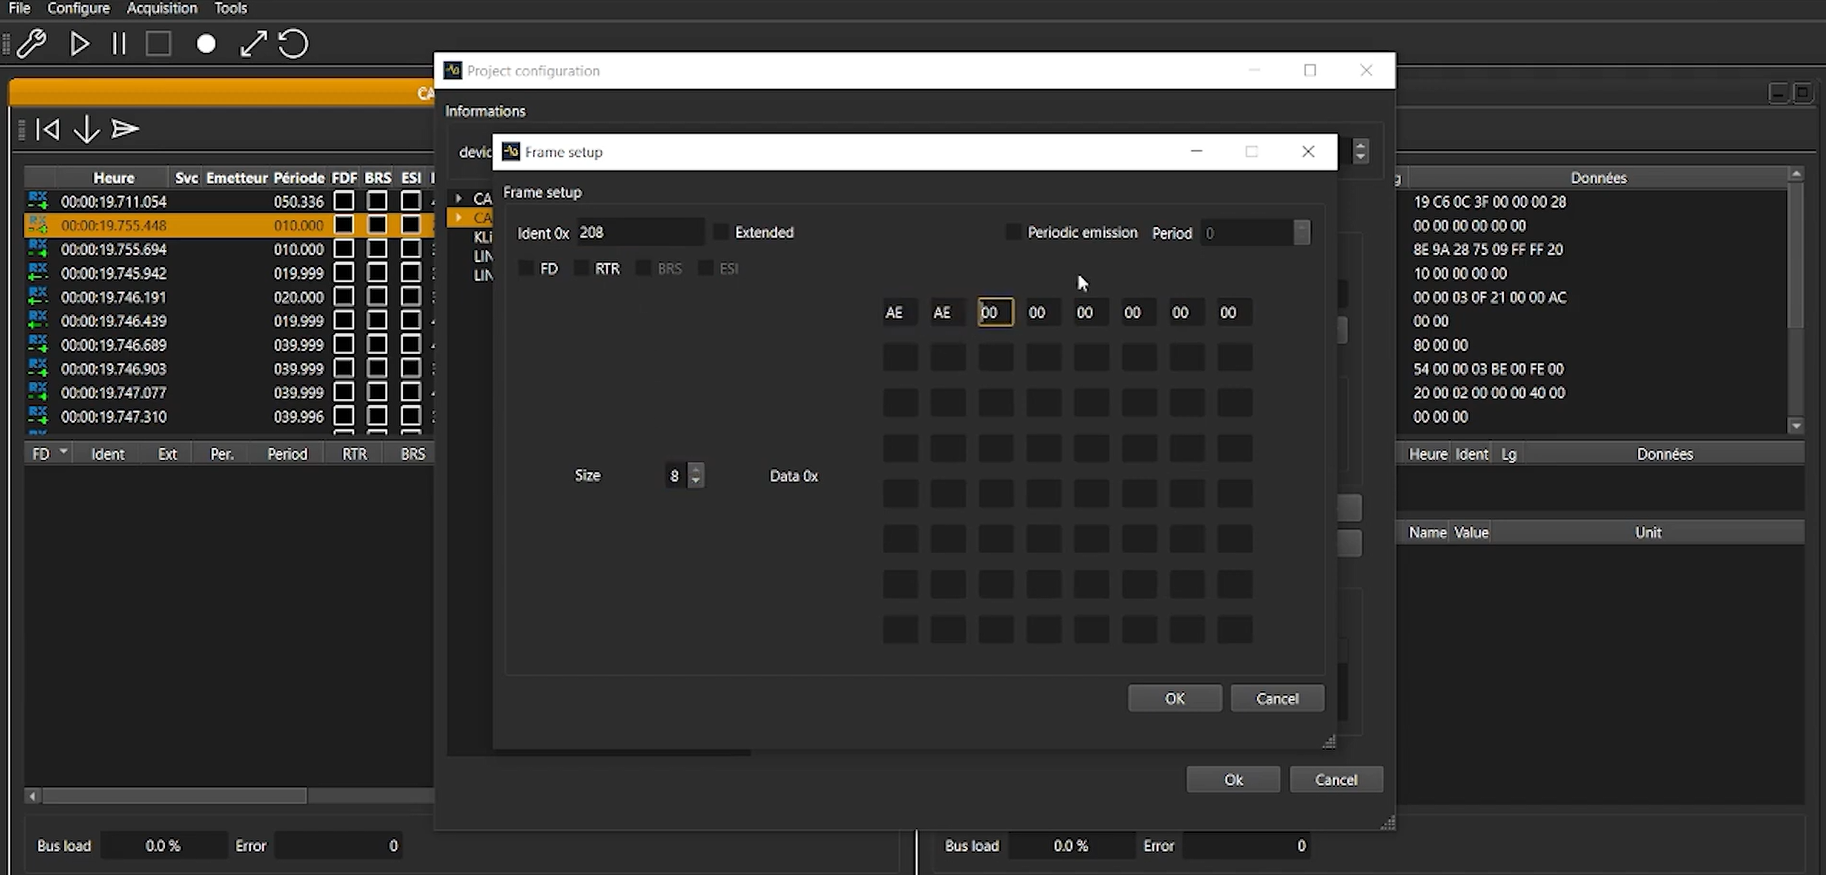1826x875 pixels.
Task: Confirm Frame setup with OK button
Action: click(1174, 698)
